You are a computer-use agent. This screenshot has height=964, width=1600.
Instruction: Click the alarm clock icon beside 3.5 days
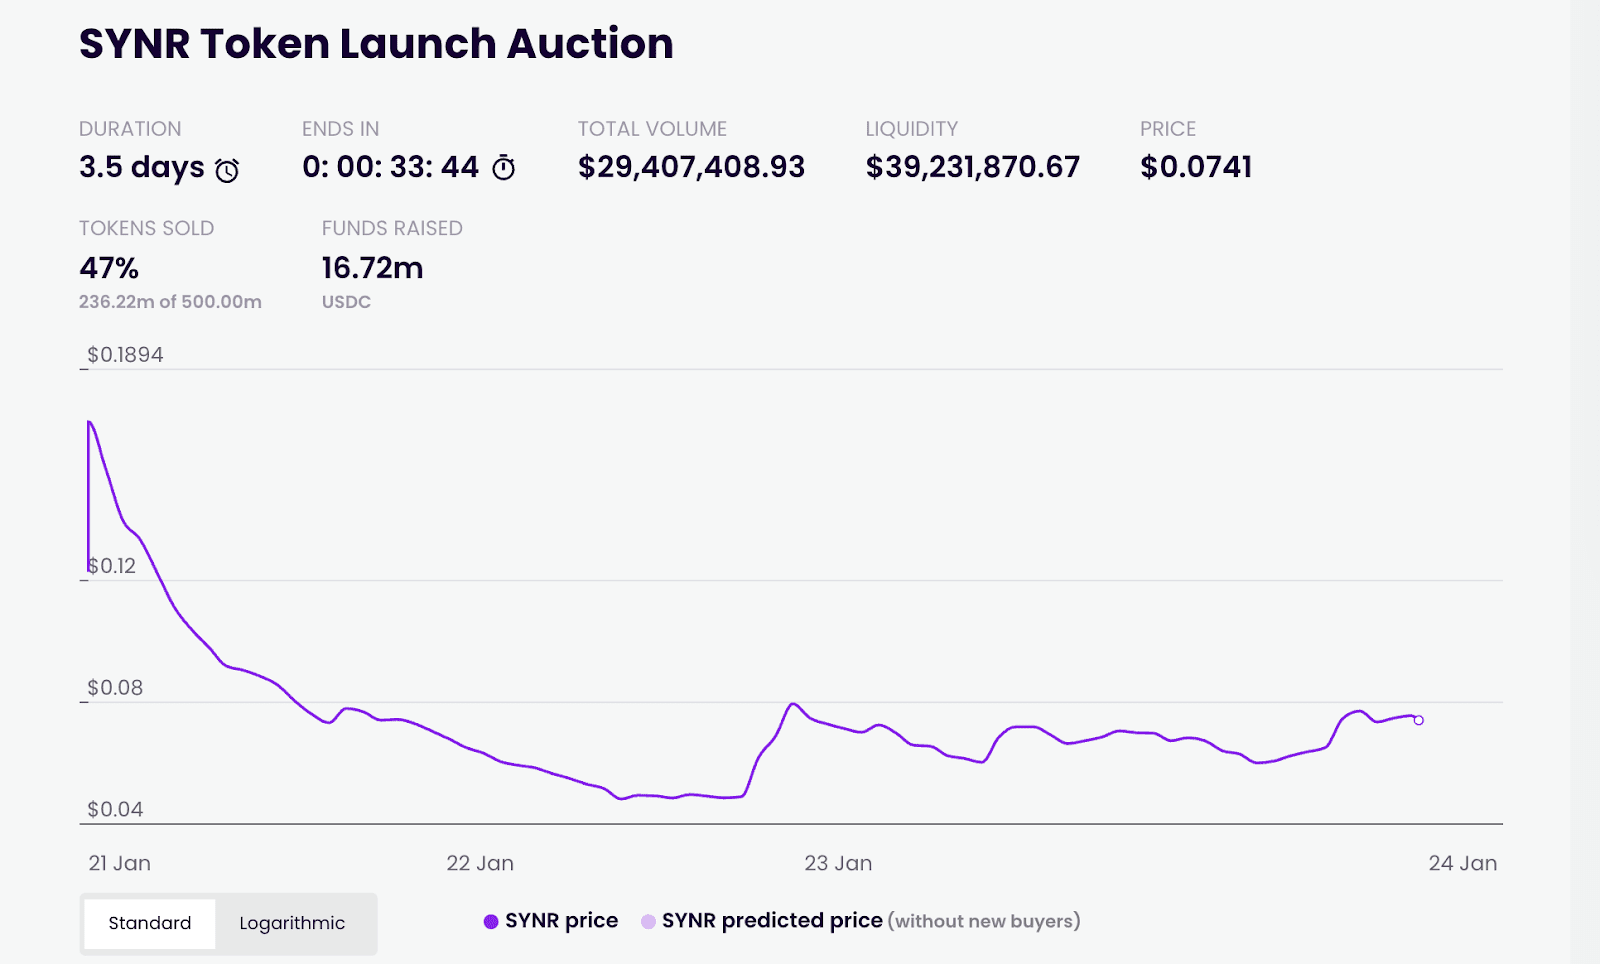[228, 170]
